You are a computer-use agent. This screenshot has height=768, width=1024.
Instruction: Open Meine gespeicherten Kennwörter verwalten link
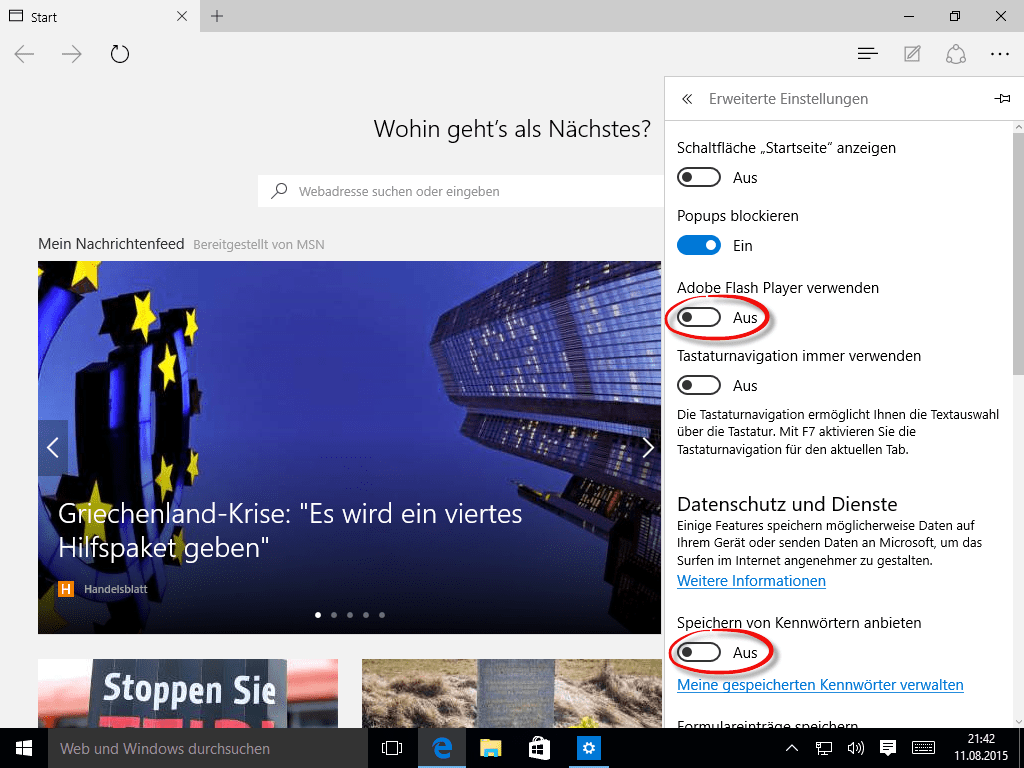tap(820, 685)
